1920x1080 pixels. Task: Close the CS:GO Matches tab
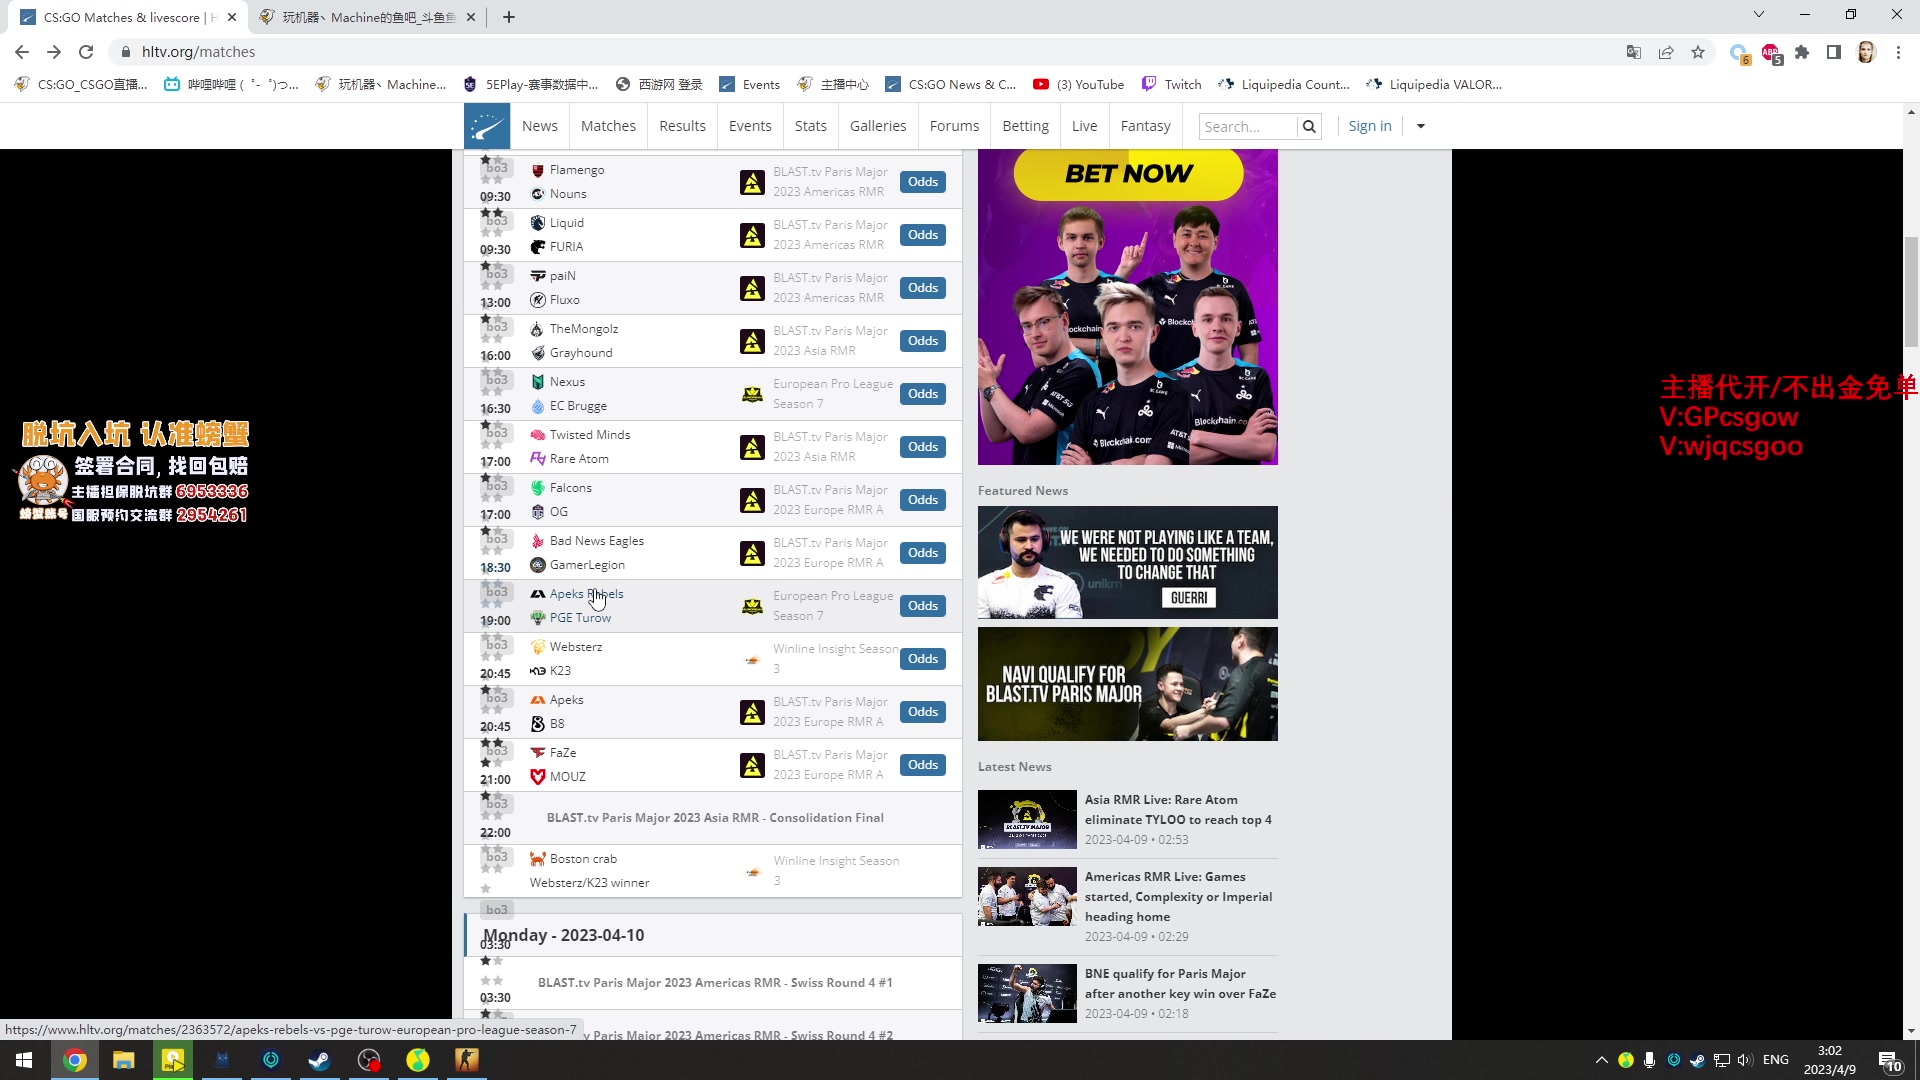tap(232, 17)
